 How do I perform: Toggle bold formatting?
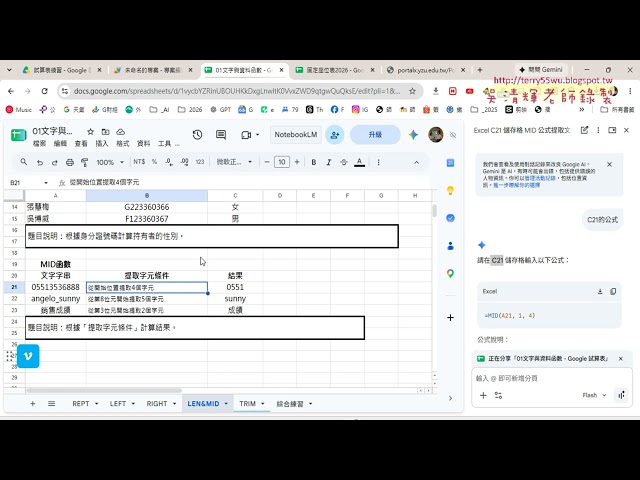point(313,162)
